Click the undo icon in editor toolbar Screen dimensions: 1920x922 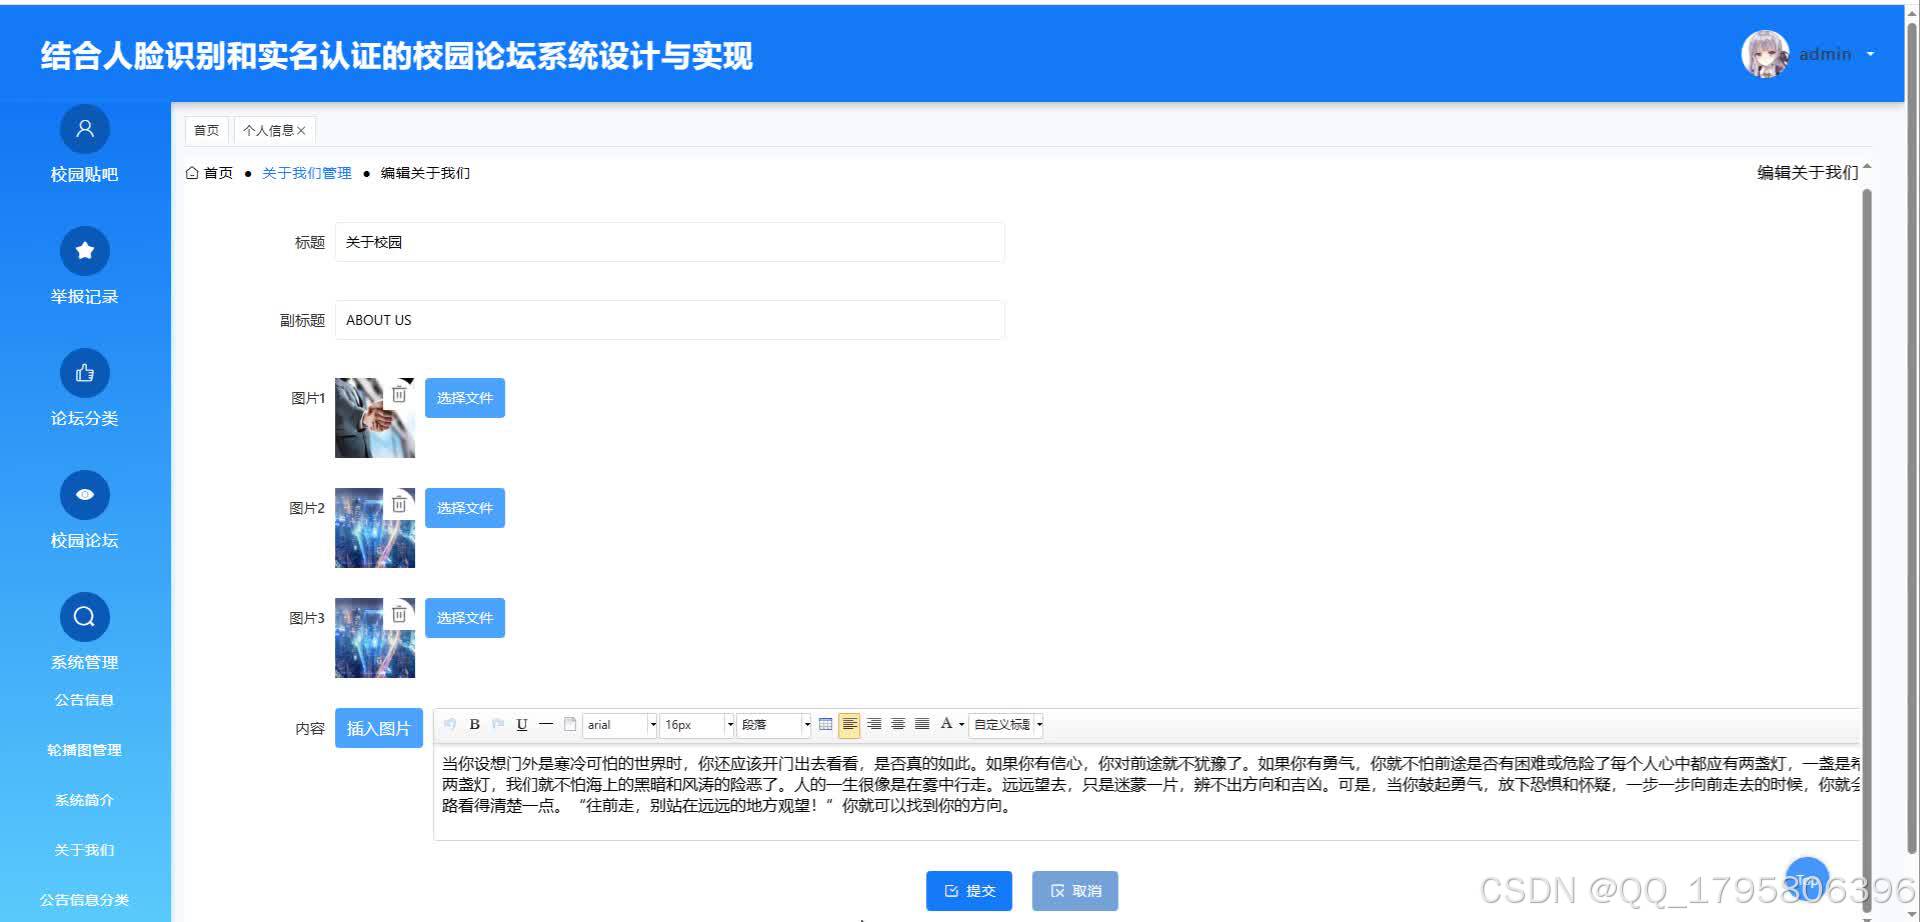pos(450,724)
